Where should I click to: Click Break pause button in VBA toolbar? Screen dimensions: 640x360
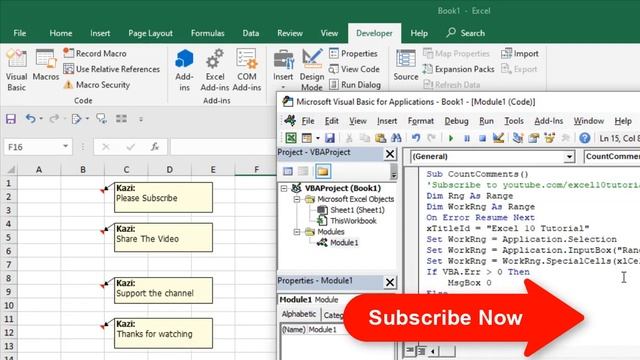(x=467, y=138)
